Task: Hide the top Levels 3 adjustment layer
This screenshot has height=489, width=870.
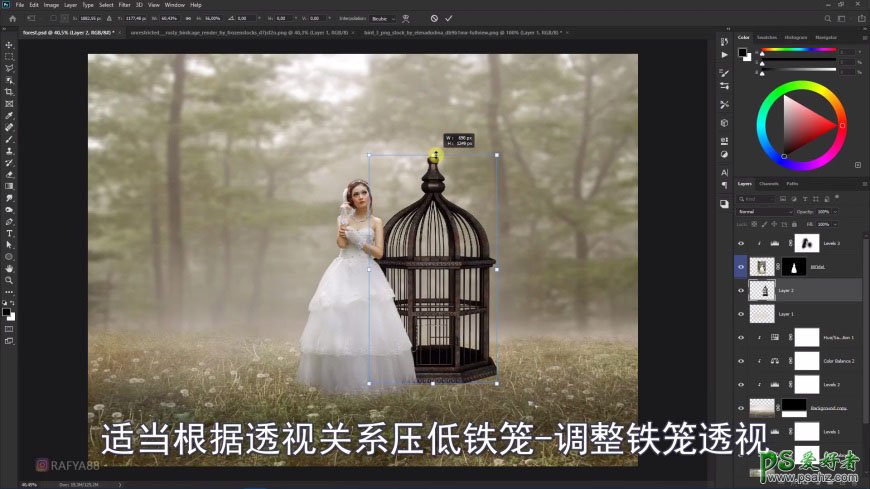Action: (741, 243)
